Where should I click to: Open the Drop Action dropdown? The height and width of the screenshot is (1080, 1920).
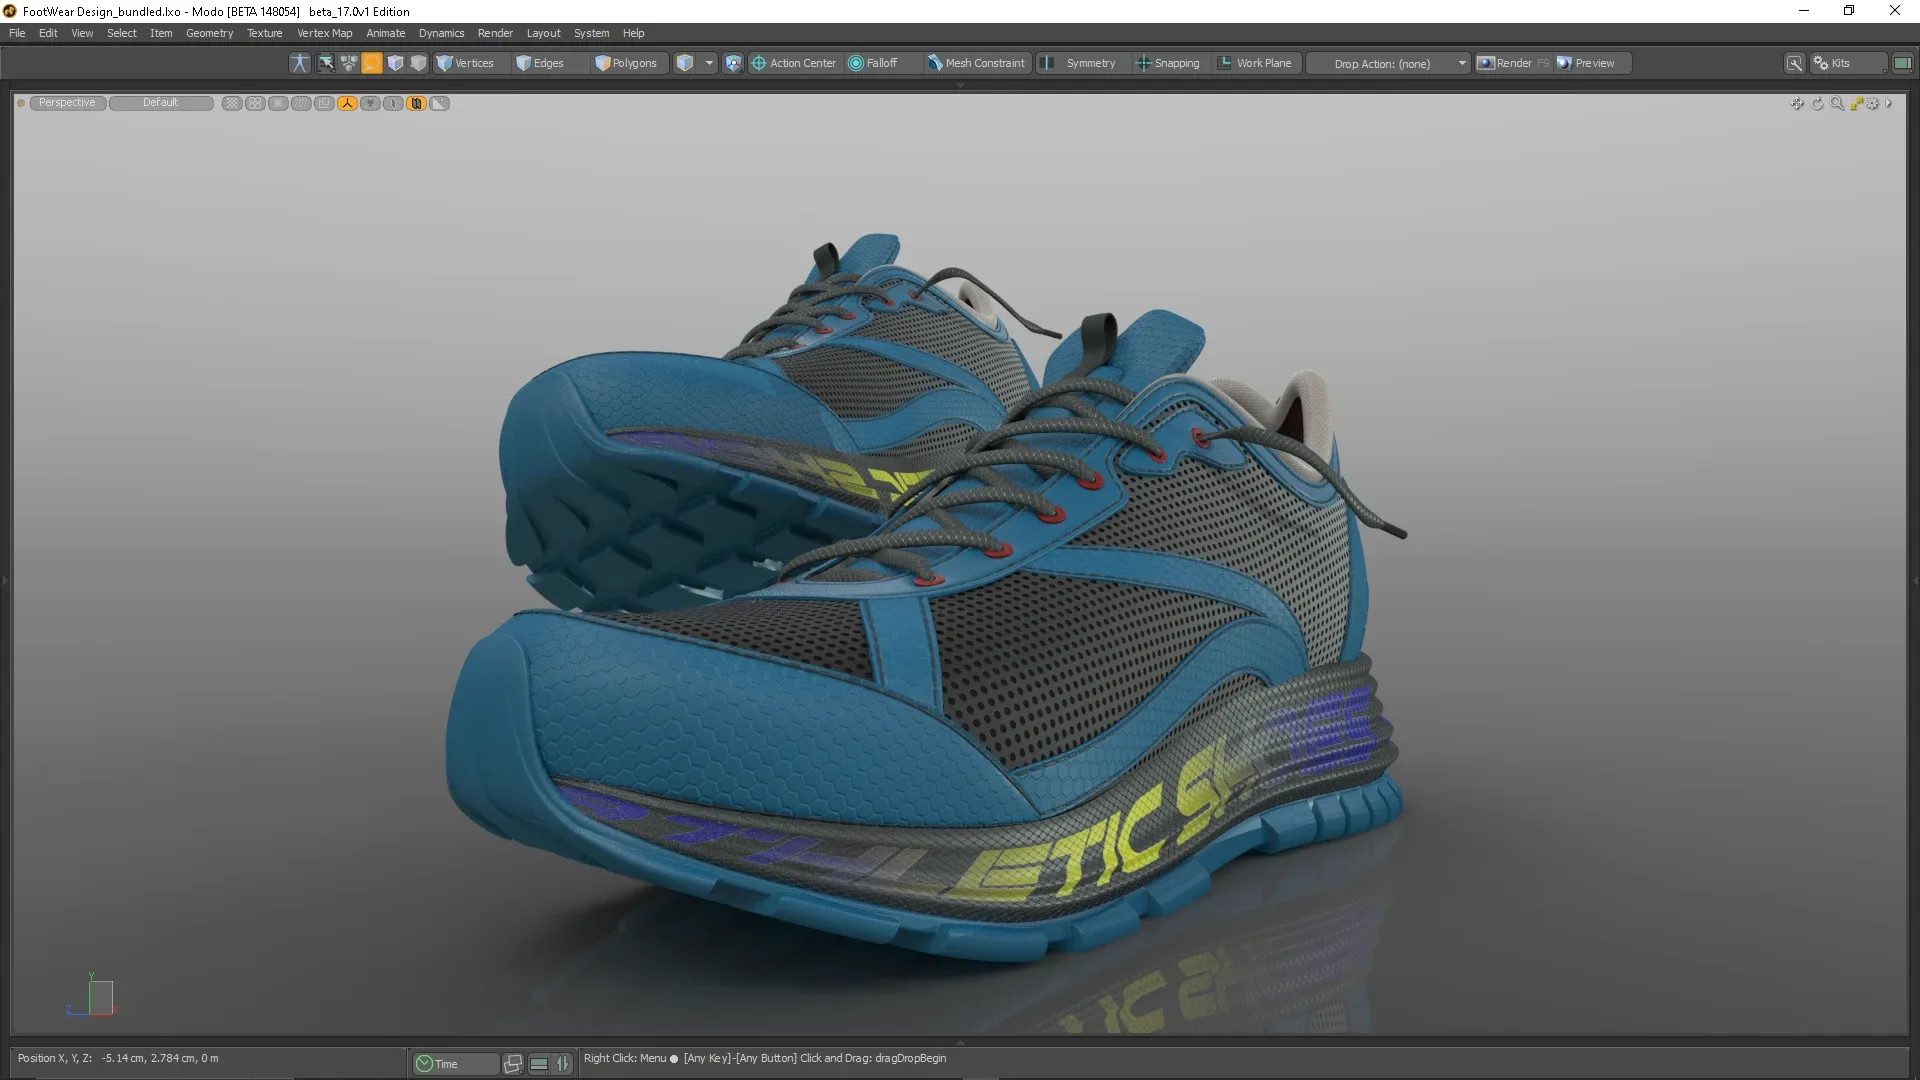1388,63
